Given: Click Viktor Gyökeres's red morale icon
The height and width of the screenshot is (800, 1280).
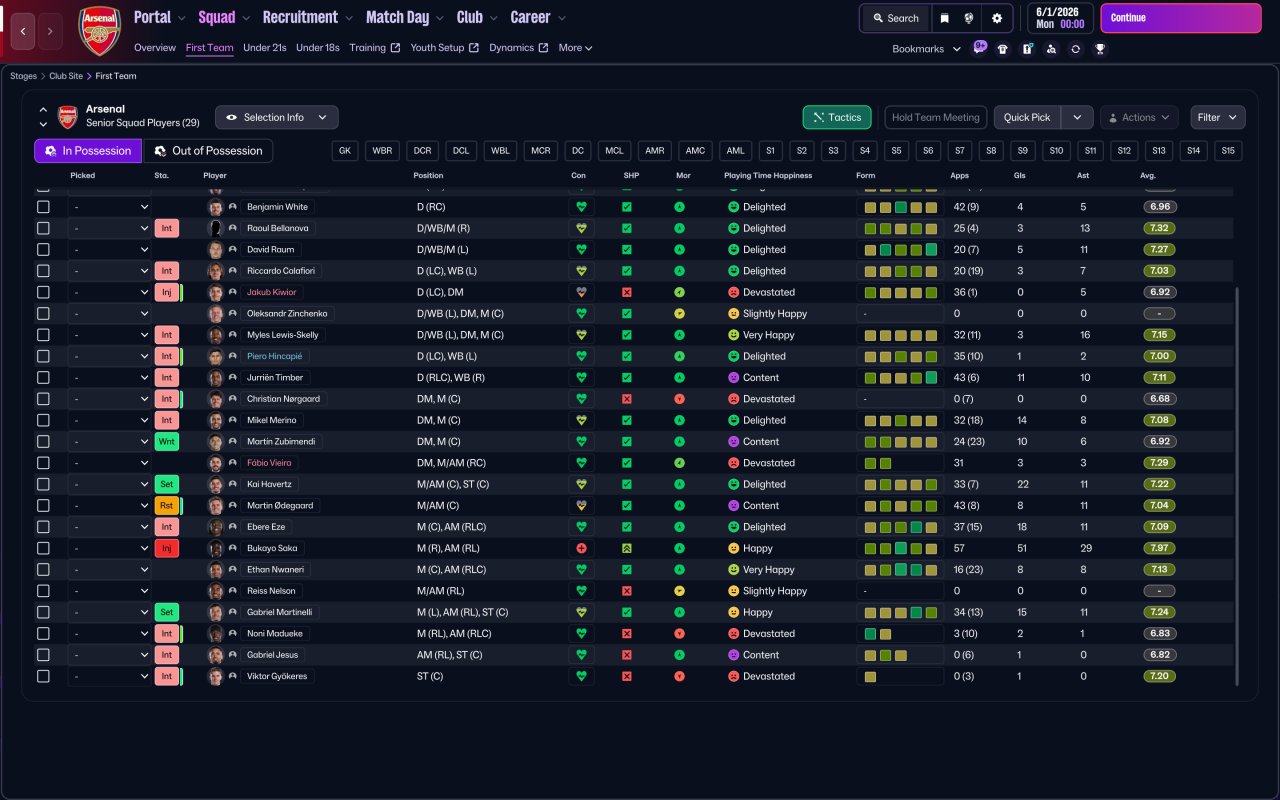Looking at the screenshot, I should [x=680, y=676].
